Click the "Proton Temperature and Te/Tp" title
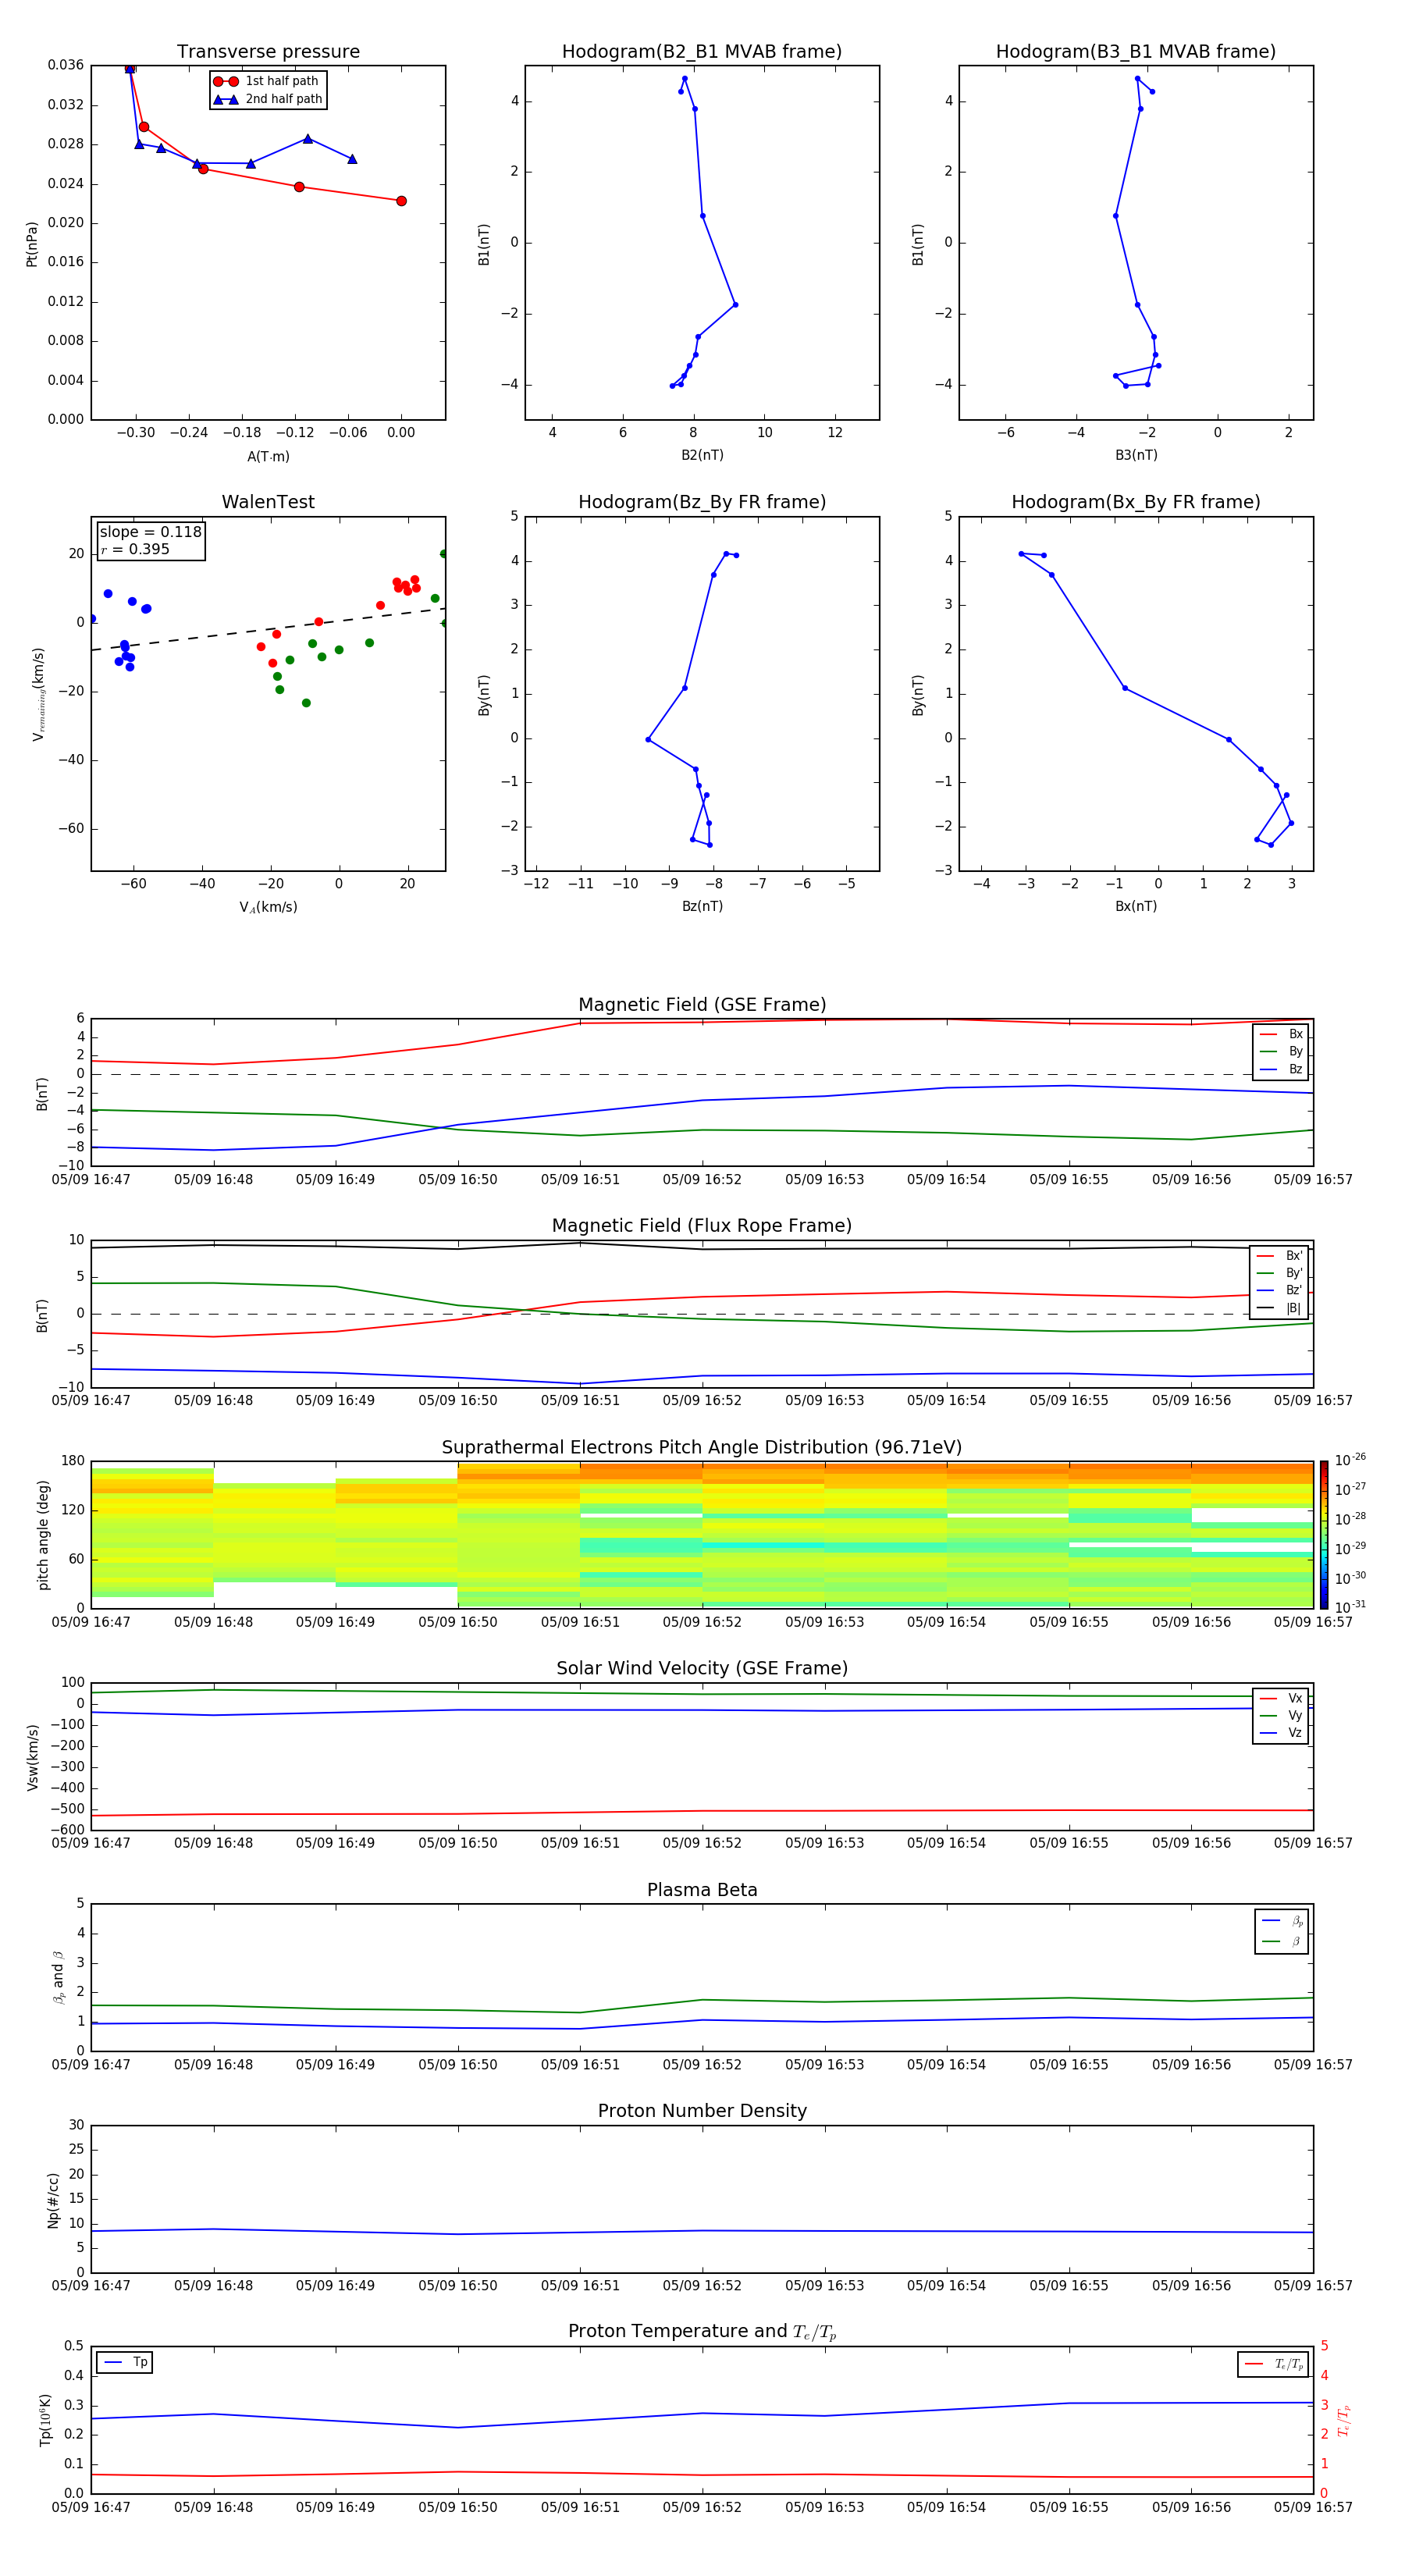Image resolution: width=1405 pixels, height=2576 pixels. click(x=702, y=2333)
